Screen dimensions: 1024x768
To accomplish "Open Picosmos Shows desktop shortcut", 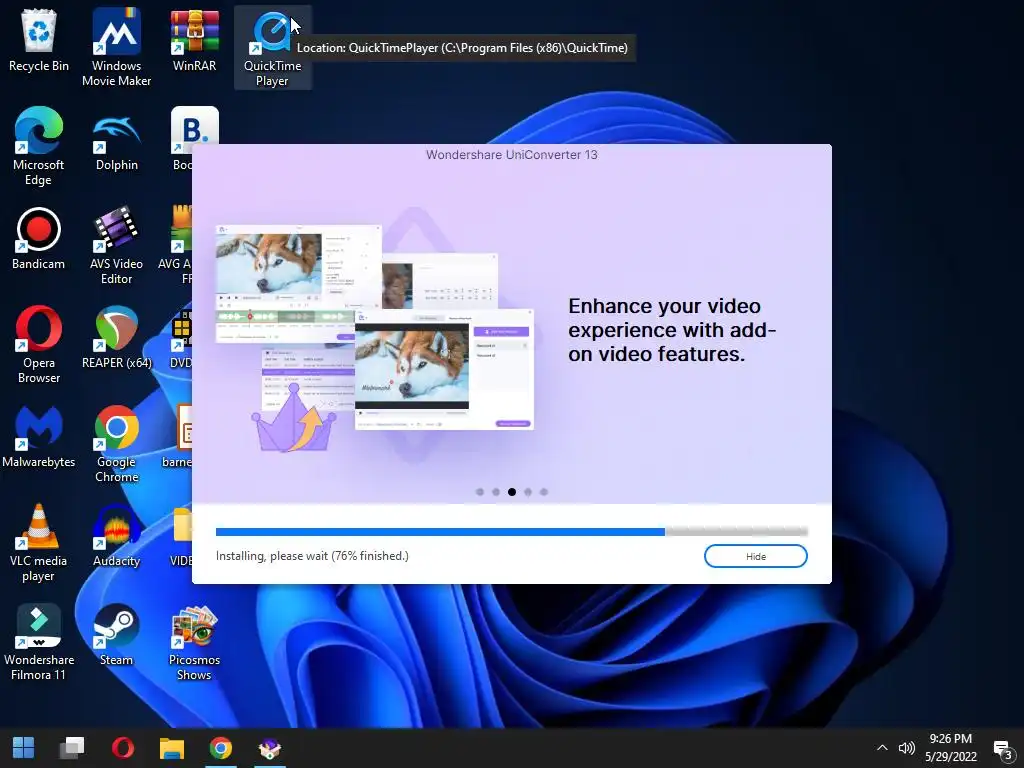I will pos(195,642).
